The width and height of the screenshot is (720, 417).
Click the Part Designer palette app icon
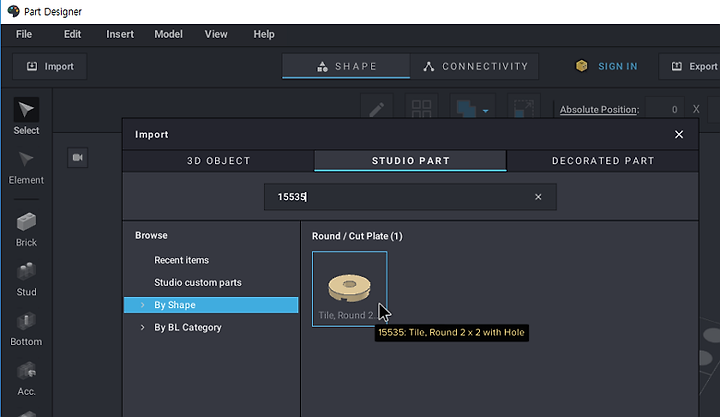click(x=13, y=11)
